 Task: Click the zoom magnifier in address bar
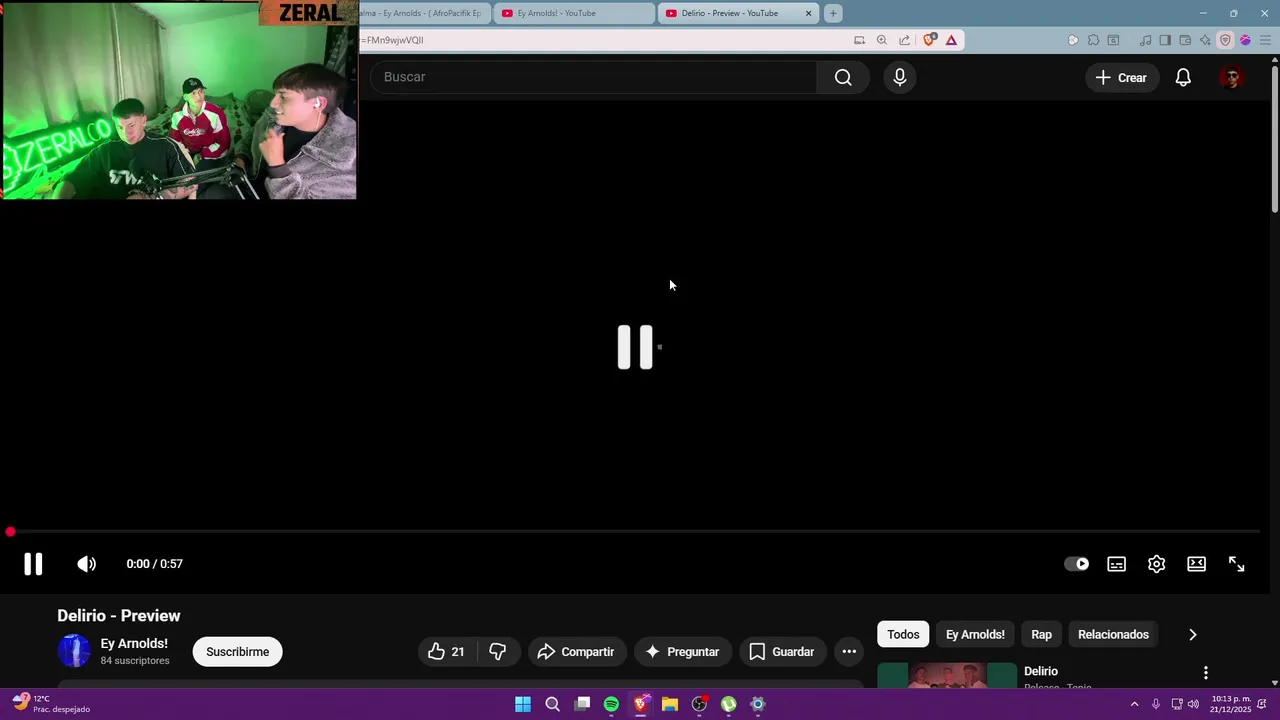(881, 40)
